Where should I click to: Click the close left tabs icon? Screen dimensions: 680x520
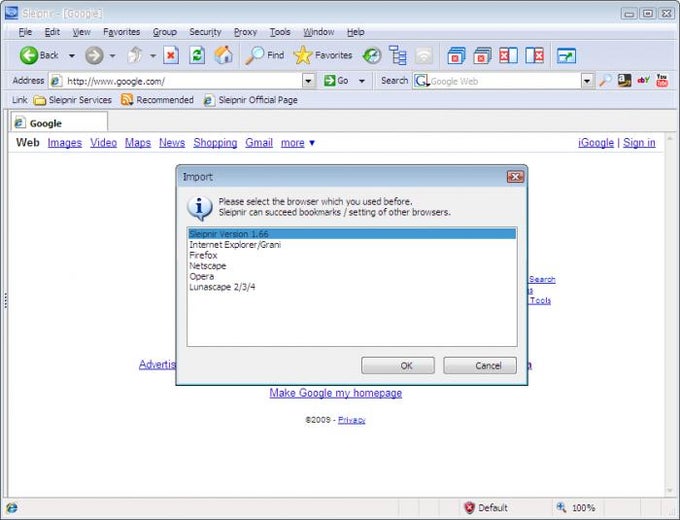(508, 56)
